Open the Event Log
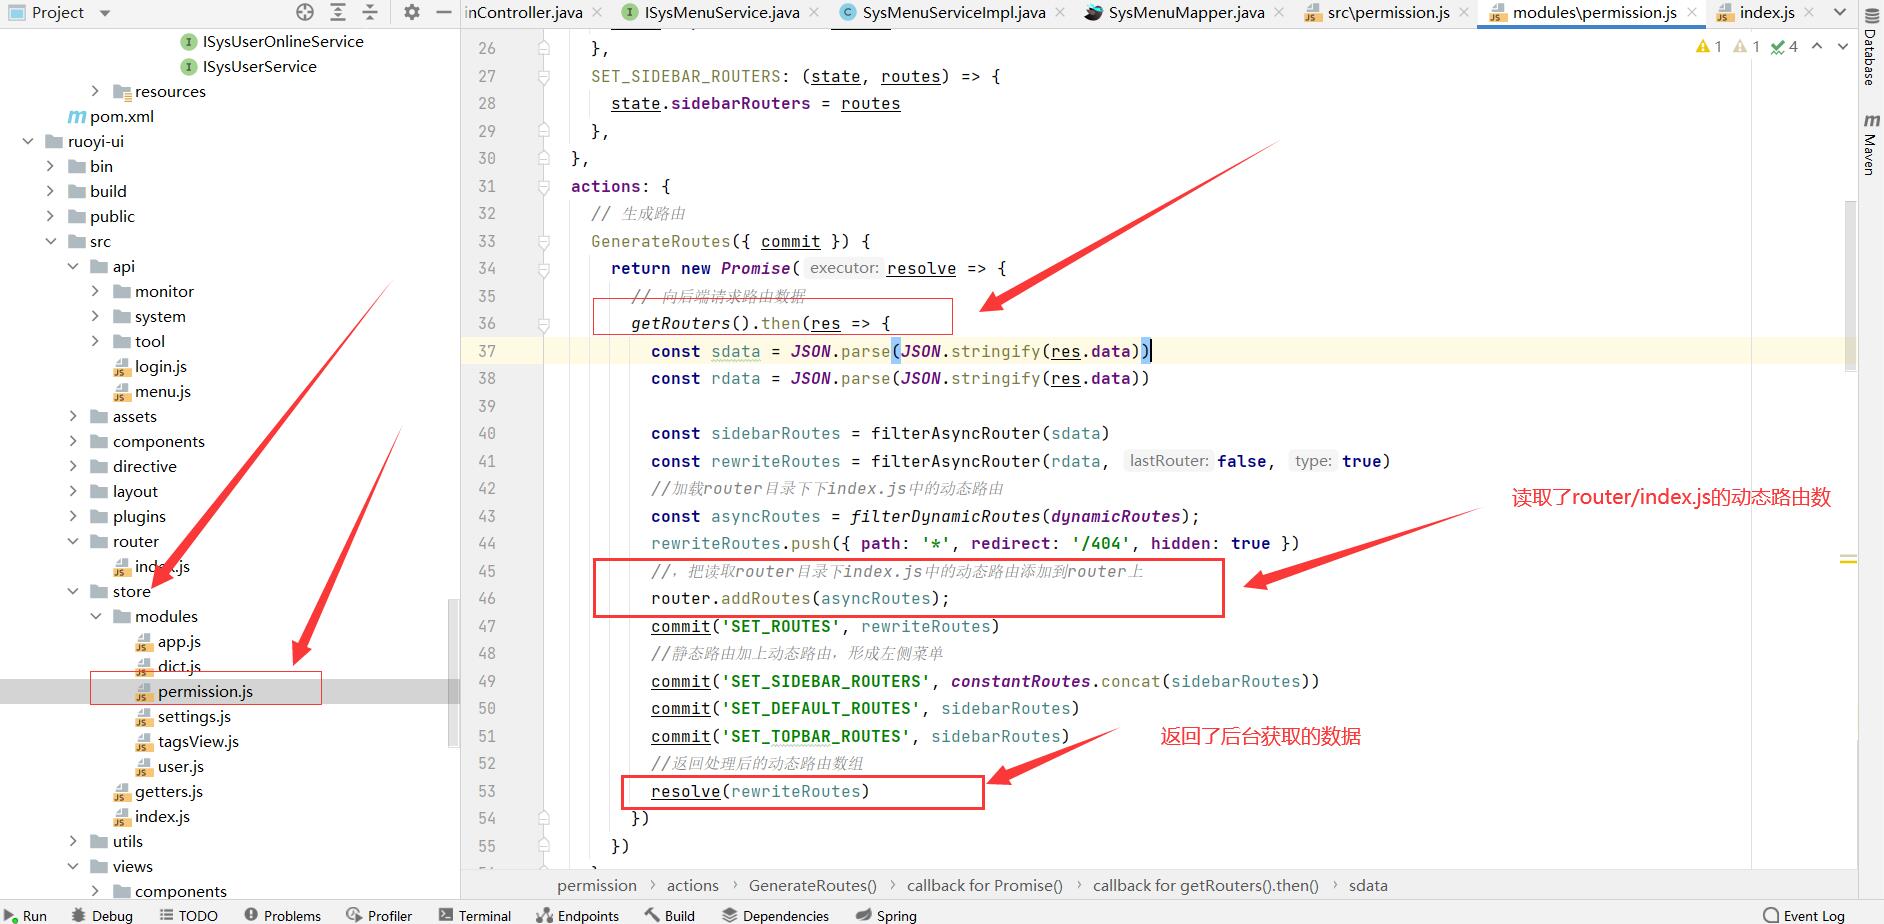 (1804, 915)
